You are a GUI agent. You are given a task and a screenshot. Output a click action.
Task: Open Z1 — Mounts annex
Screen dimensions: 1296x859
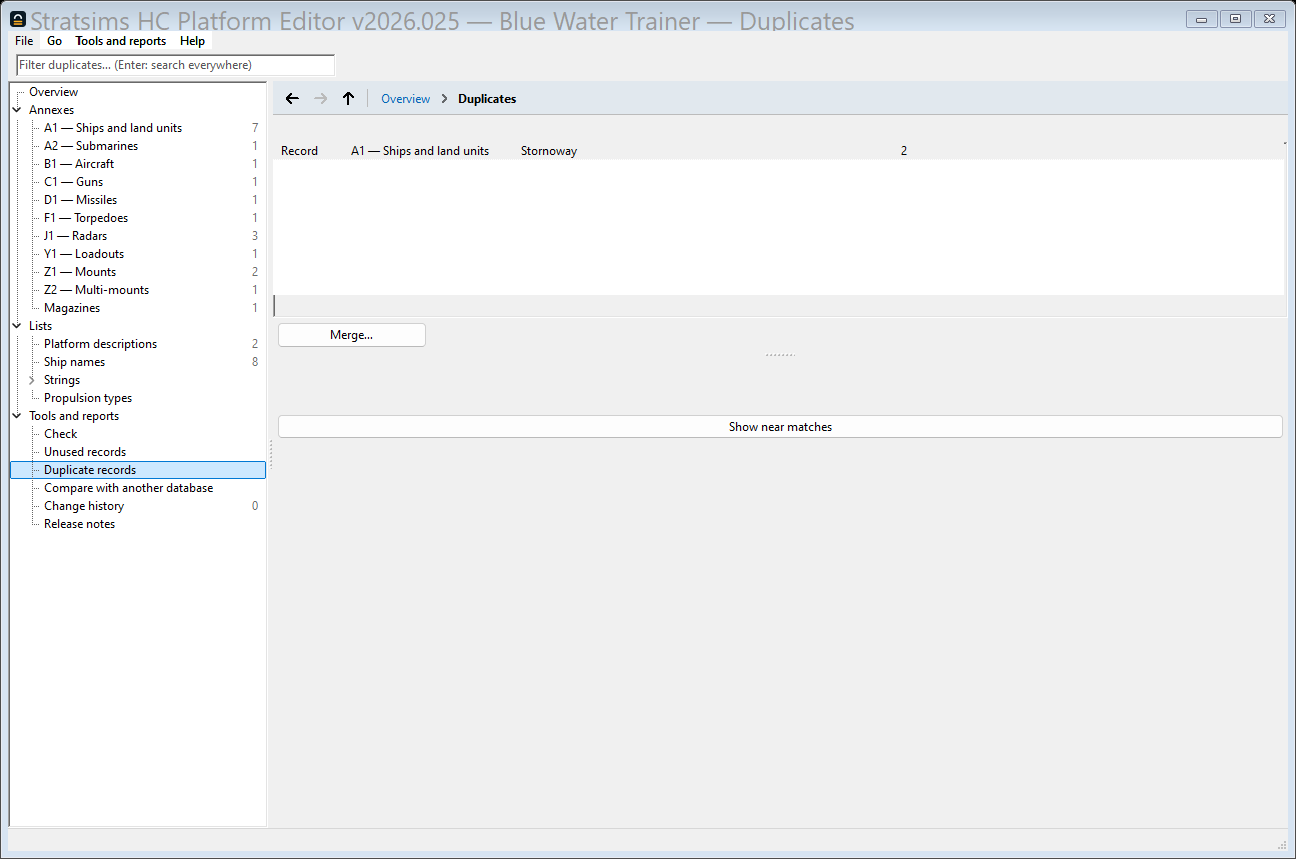point(80,272)
